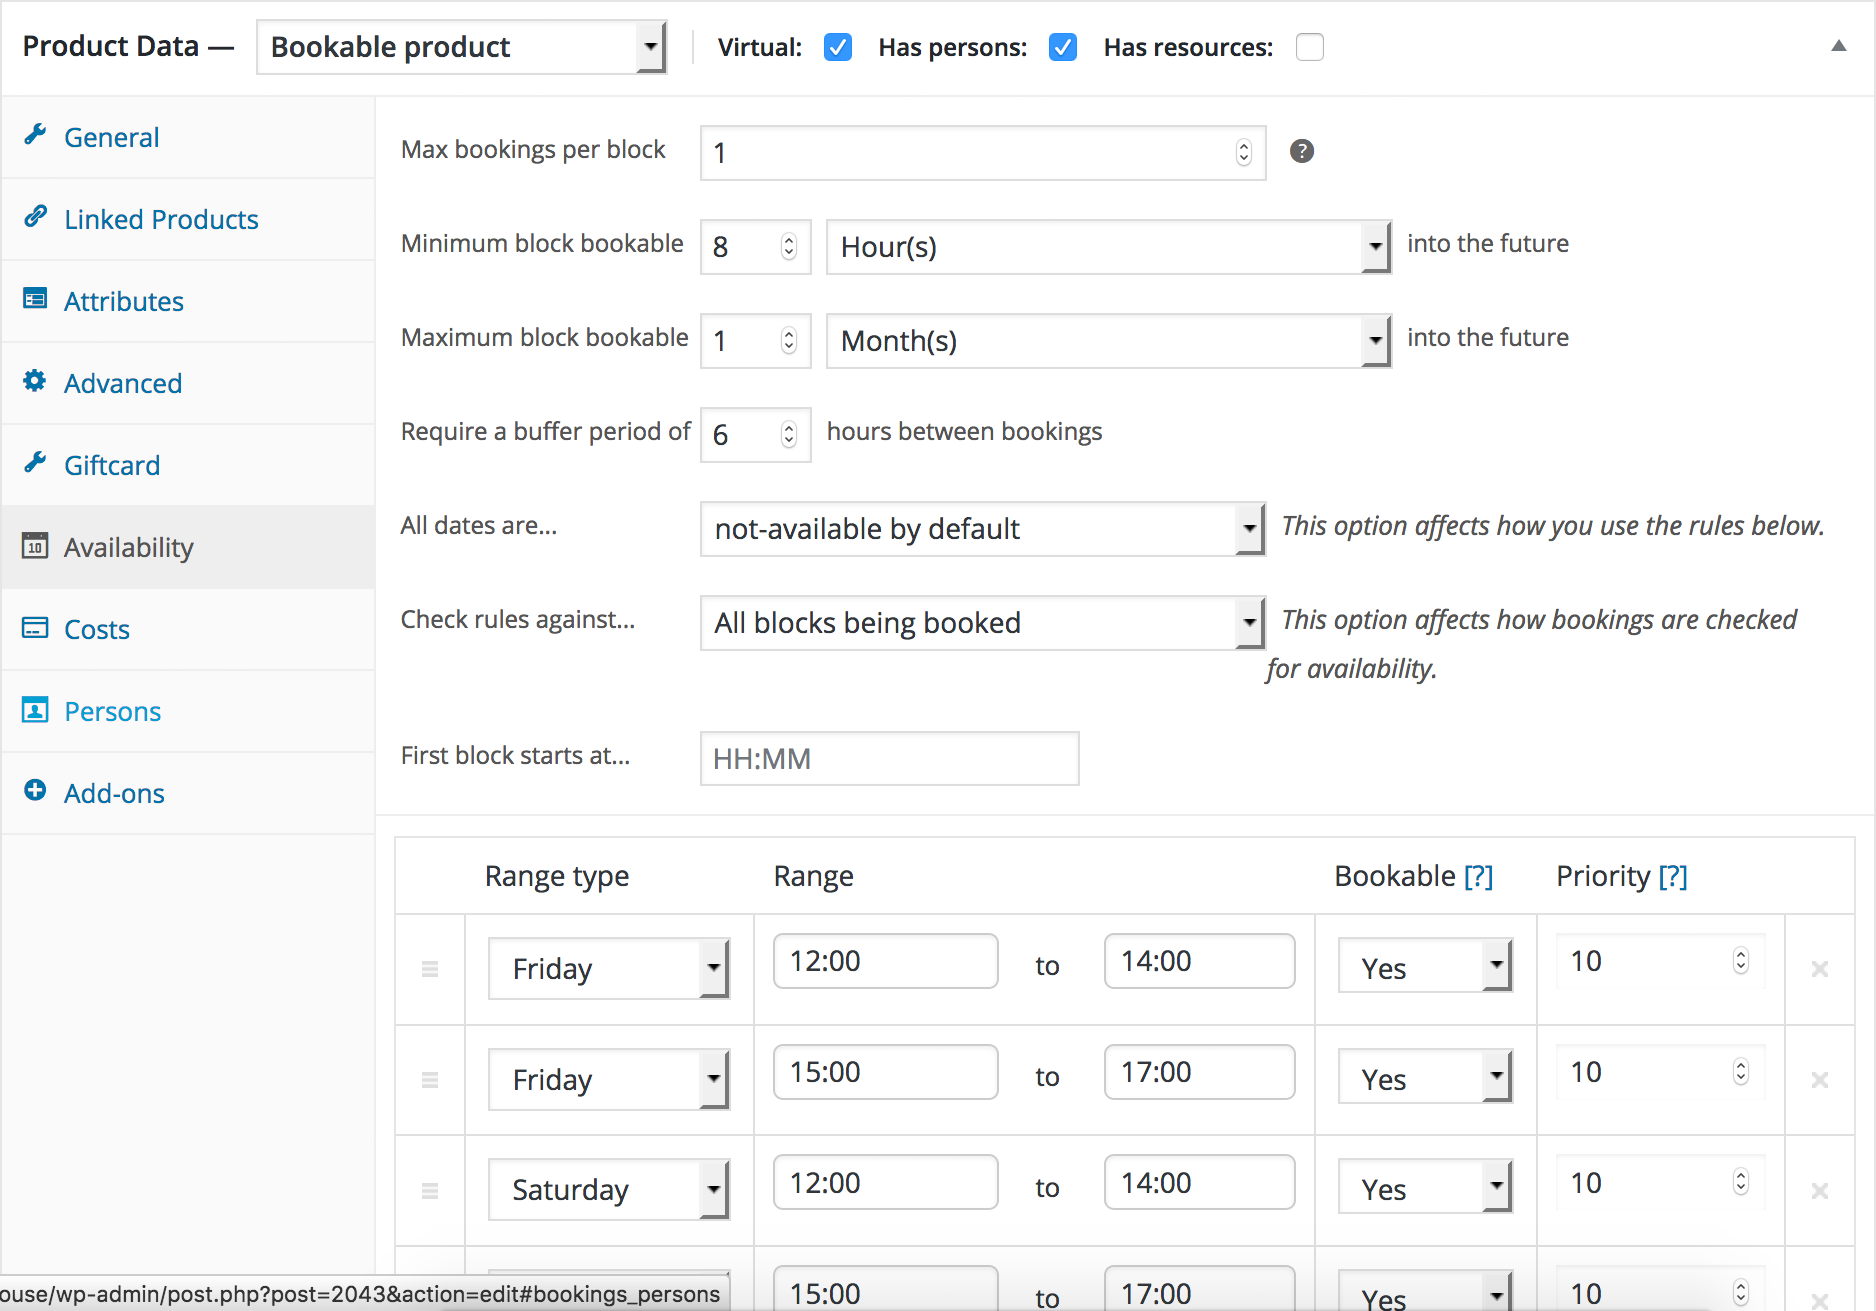Image resolution: width=1876 pixels, height=1311 pixels.
Task: Grab drag handle of Friday 15:00 row
Action: 430,1080
